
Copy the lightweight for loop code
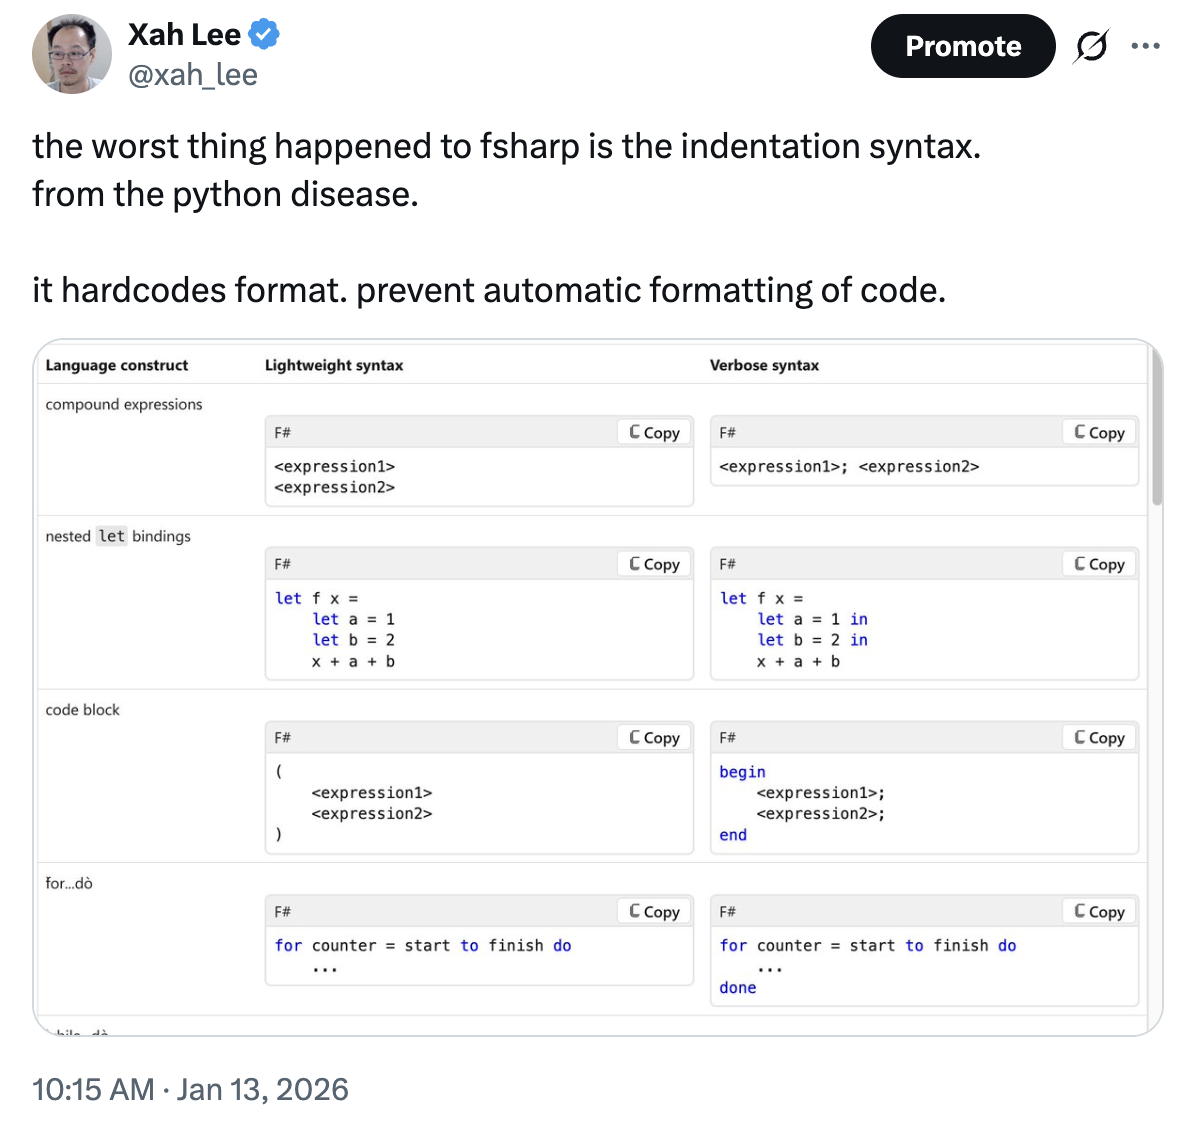[654, 911]
